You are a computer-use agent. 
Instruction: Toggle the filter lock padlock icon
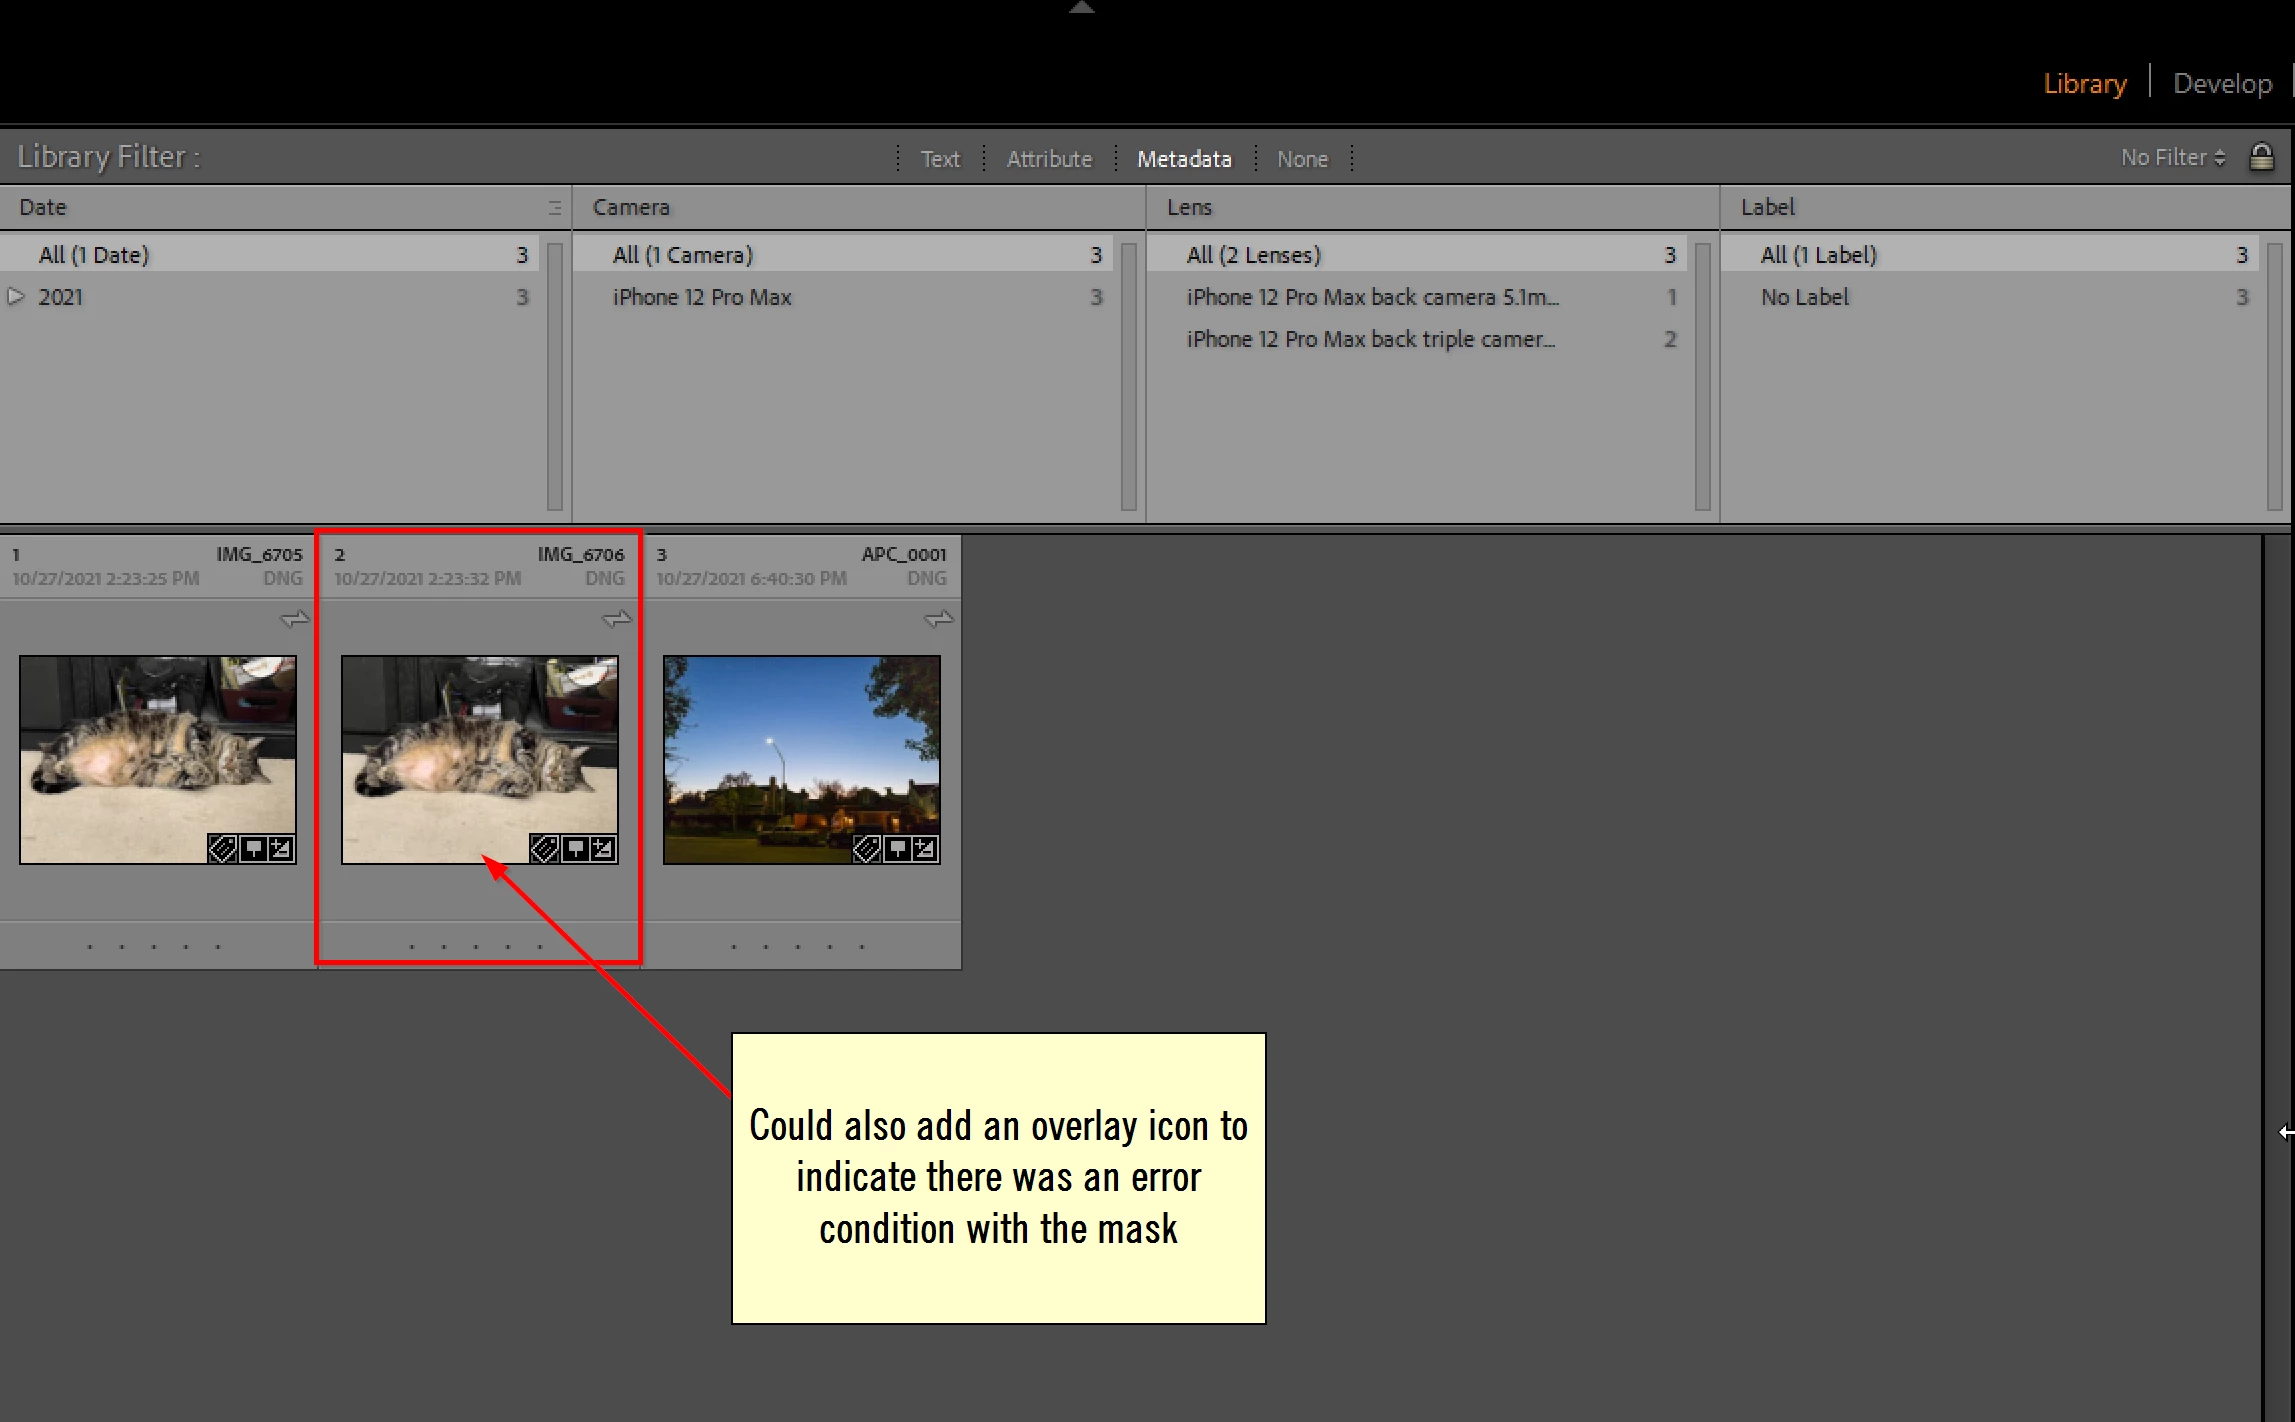click(2261, 157)
